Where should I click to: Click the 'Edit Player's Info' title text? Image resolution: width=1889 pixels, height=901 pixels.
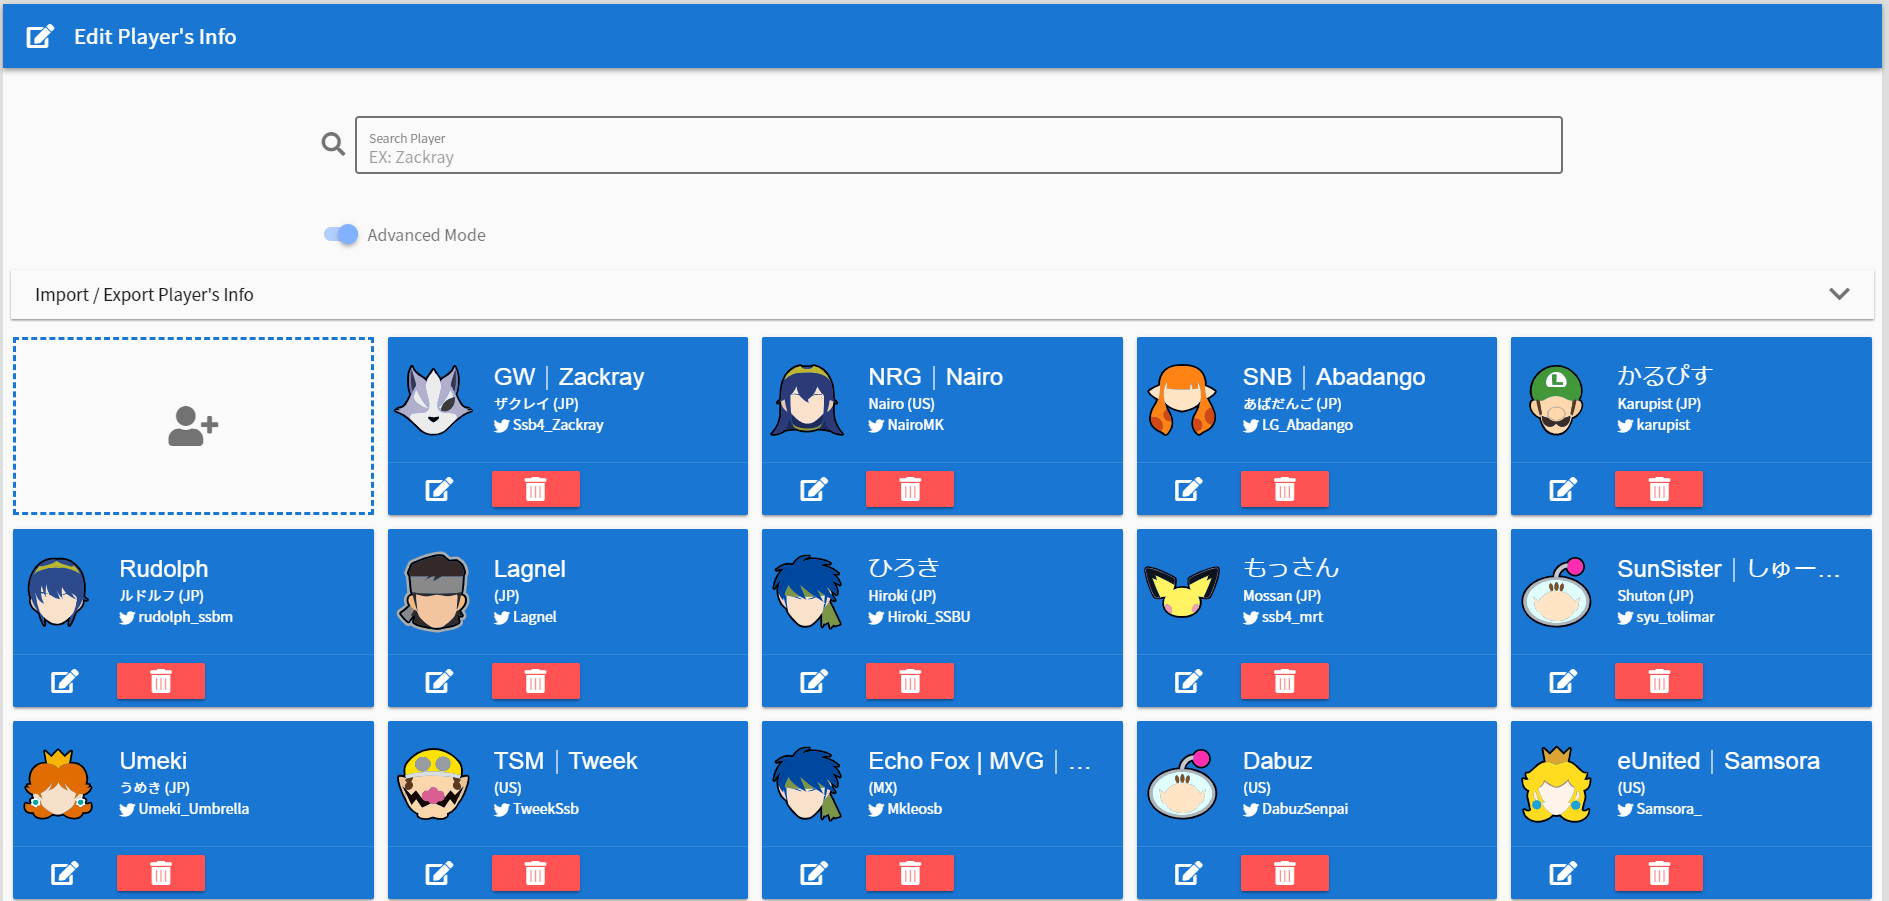point(155,37)
